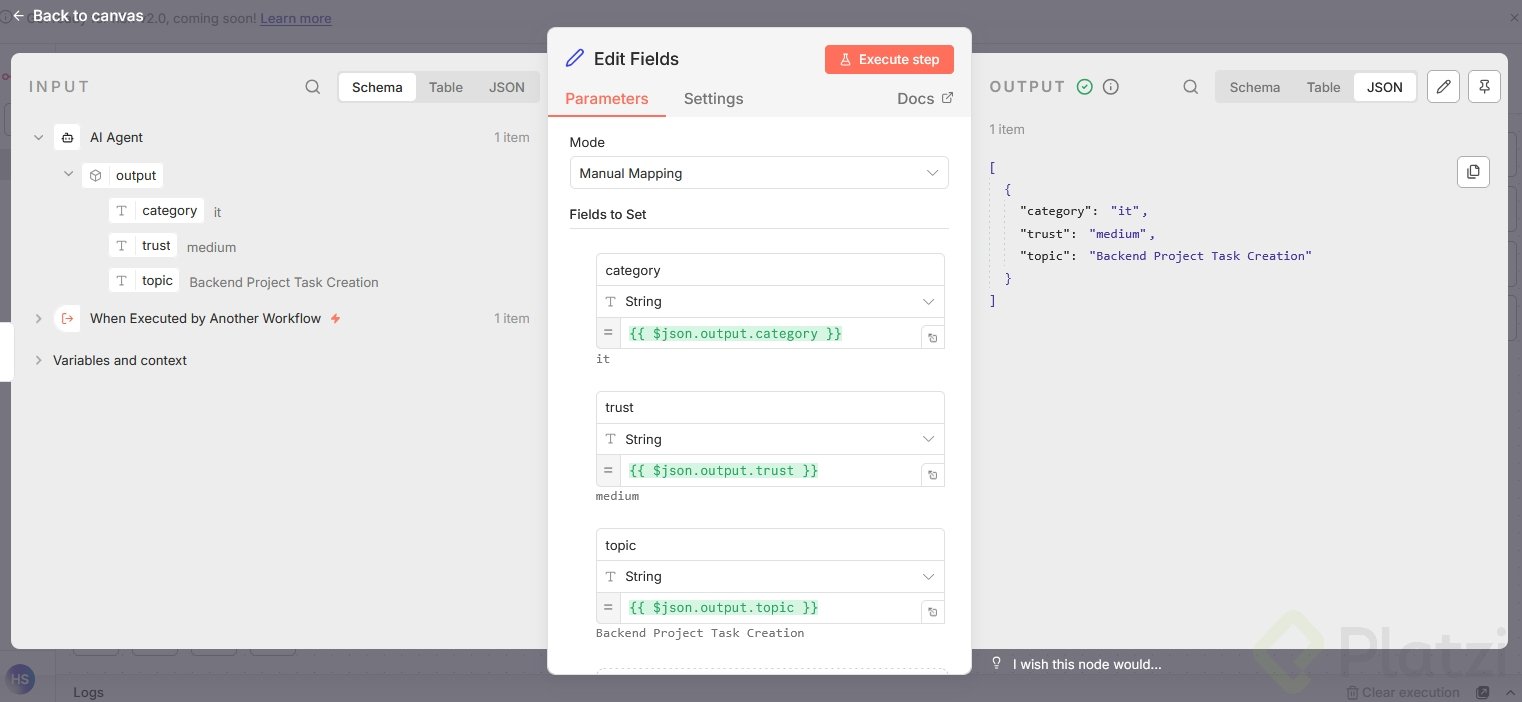Switch to the Parameters tab
The width and height of the screenshot is (1522, 702).
pyautogui.click(x=607, y=99)
